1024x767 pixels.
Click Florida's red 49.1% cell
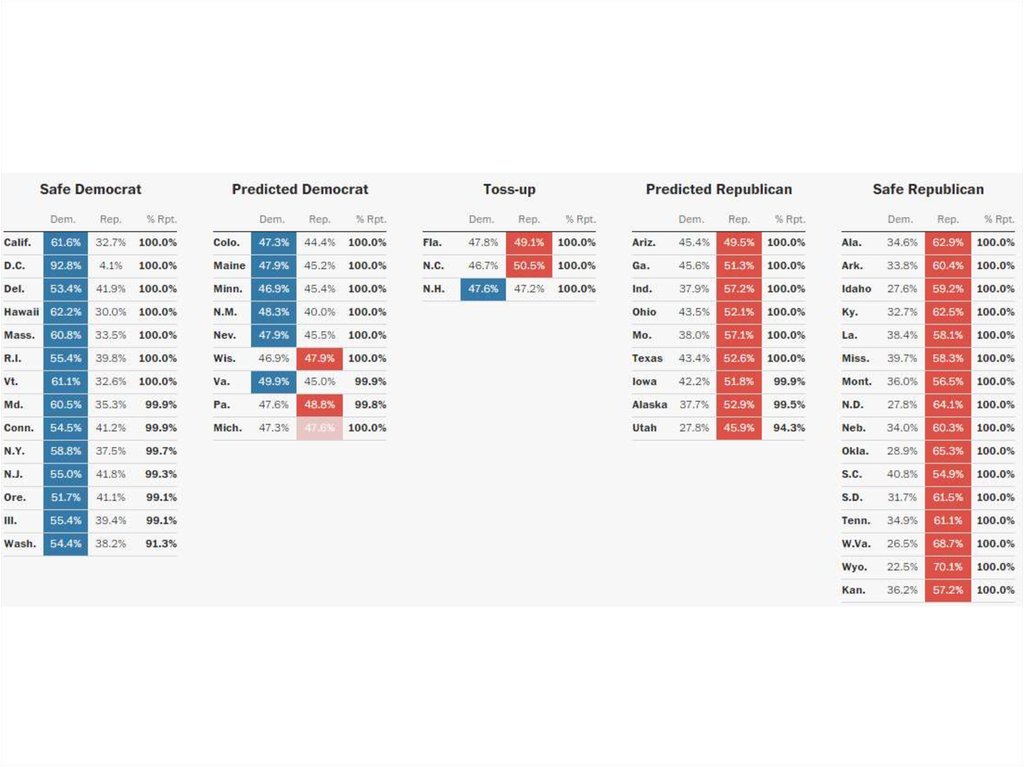click(x=529, y=242)
